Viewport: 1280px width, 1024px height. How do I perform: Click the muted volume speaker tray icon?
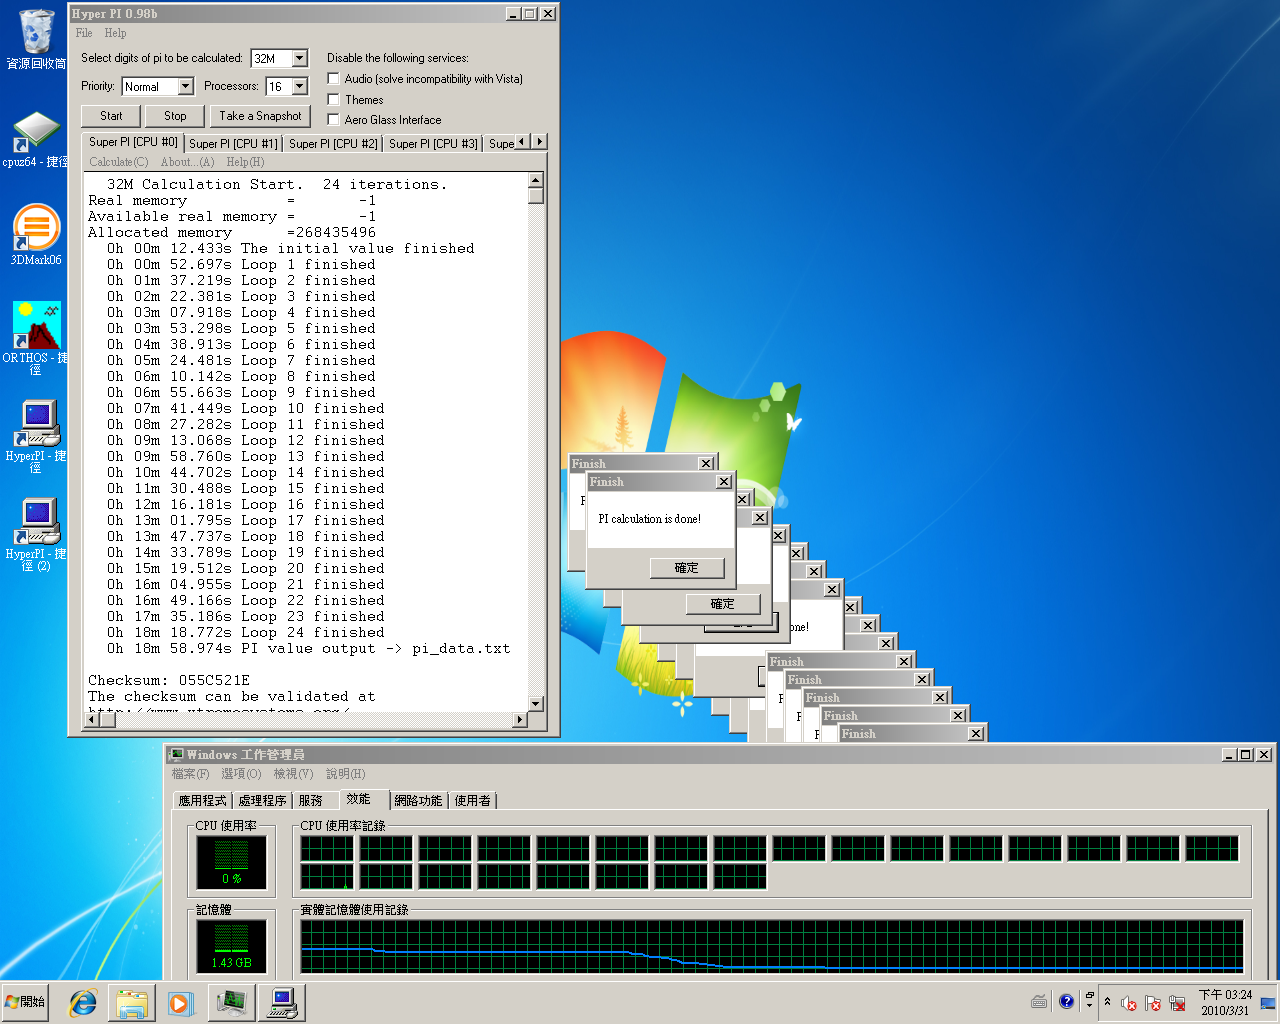click(x=1129, y=1003)
